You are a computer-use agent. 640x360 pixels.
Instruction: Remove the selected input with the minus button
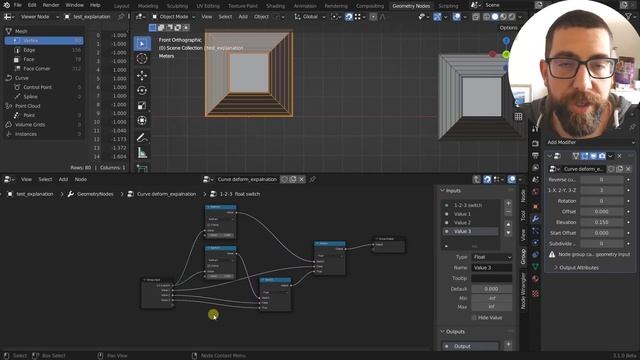click(508, 212)
